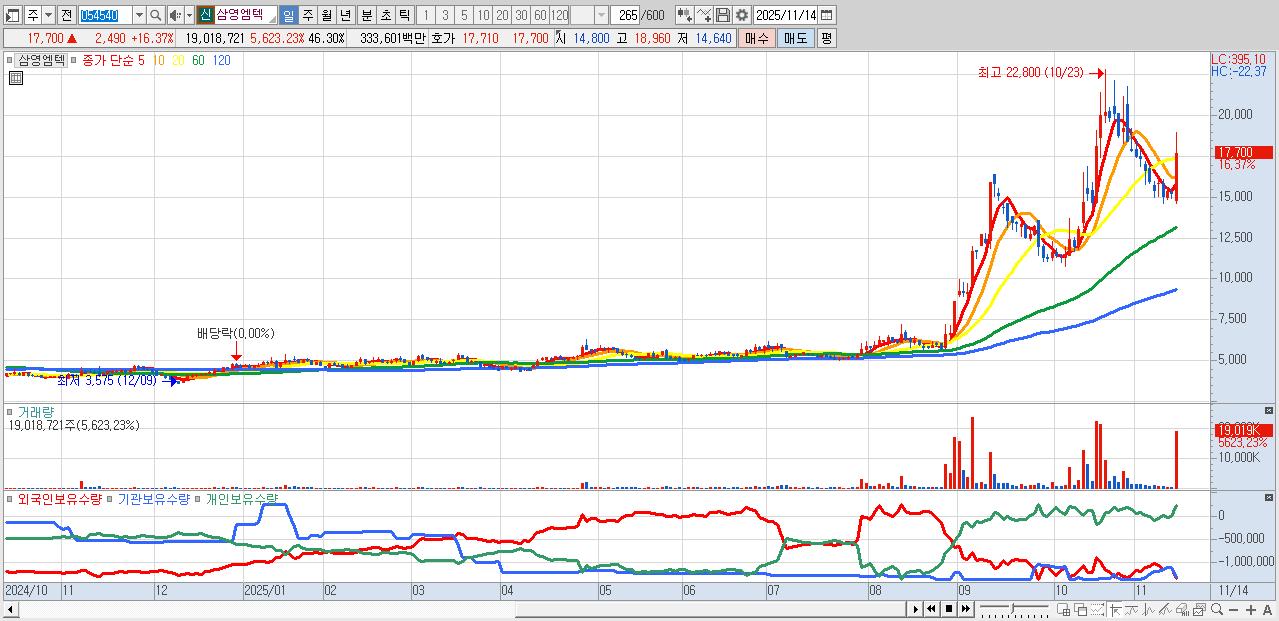
Task: Click the 주 button at toolbar's left
Action: pos(33,15)
